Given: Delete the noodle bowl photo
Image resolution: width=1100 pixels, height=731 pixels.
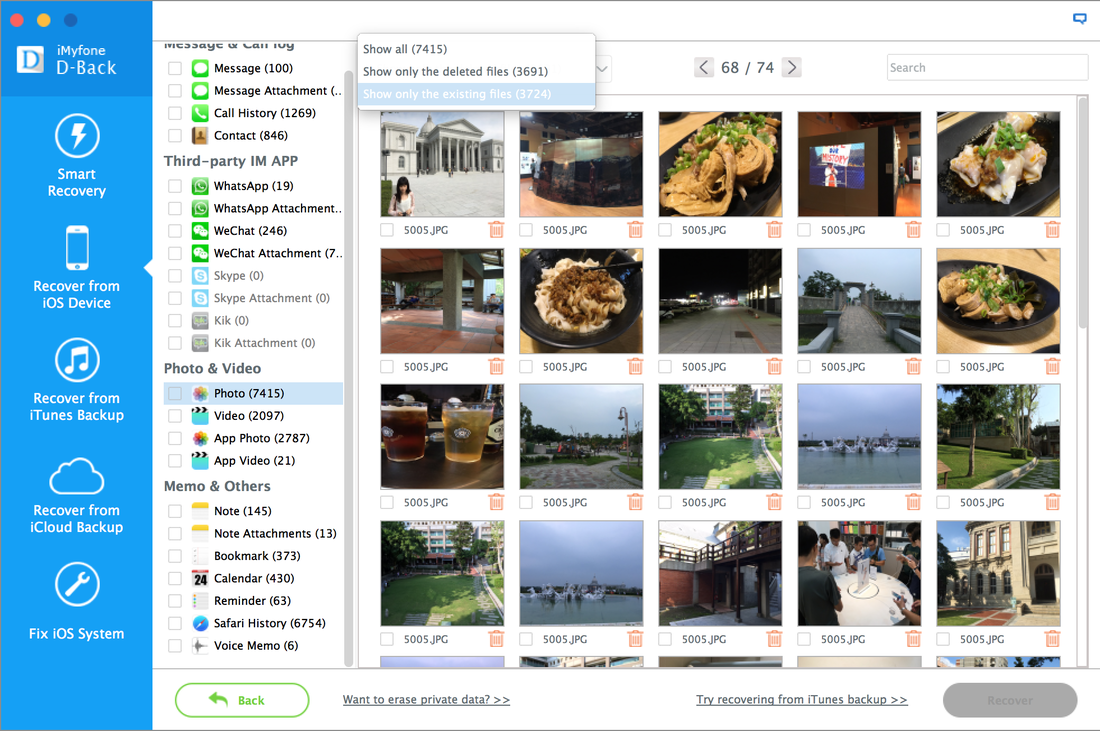Looking at the screenshot, I should tap(635, 366).
